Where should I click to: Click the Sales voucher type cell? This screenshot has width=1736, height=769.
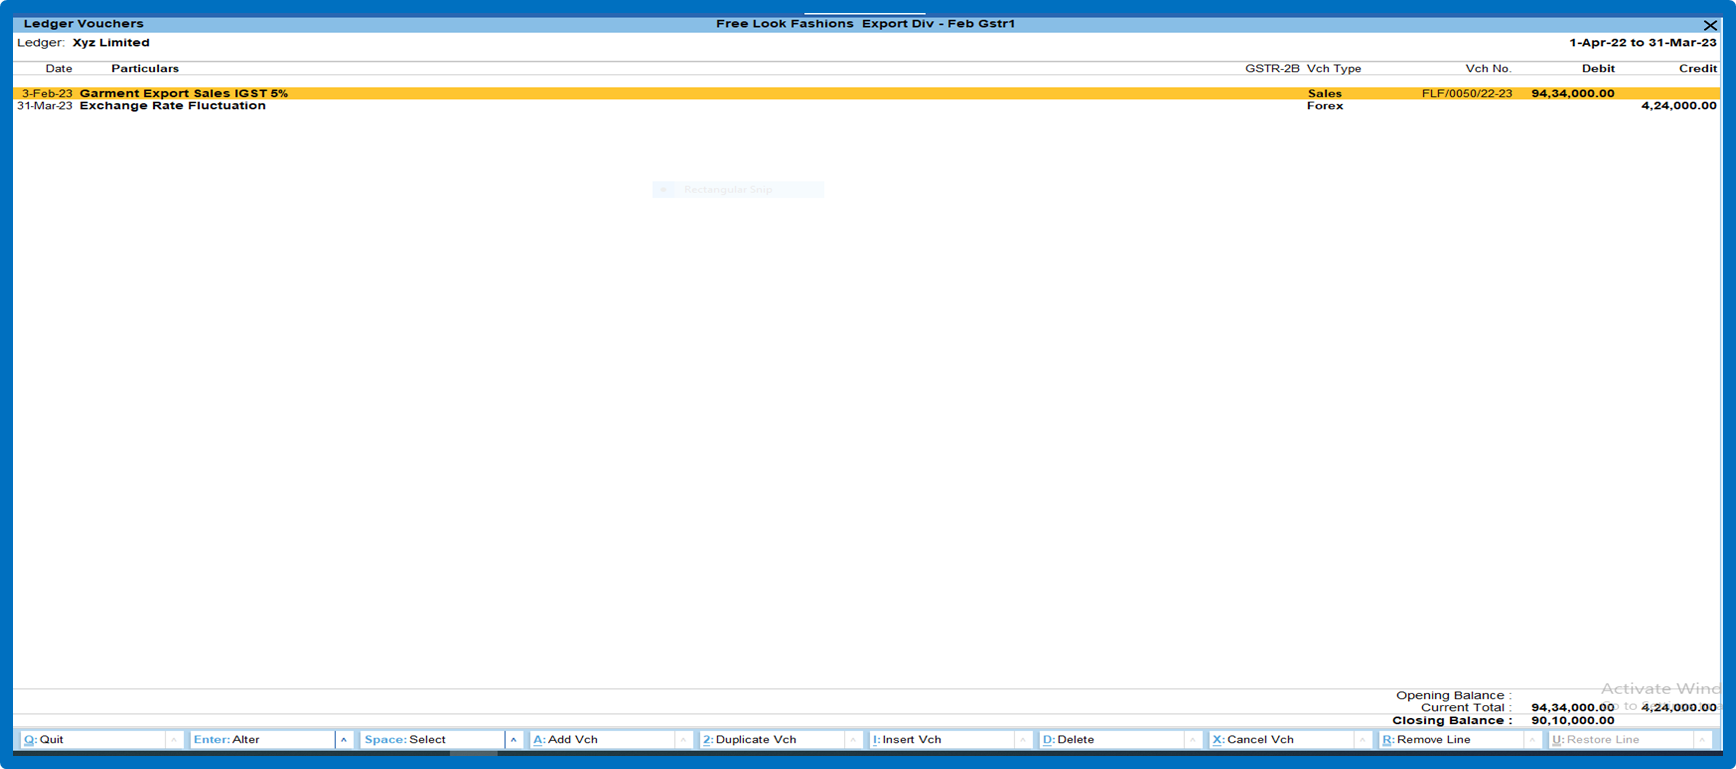[1325, 93]
